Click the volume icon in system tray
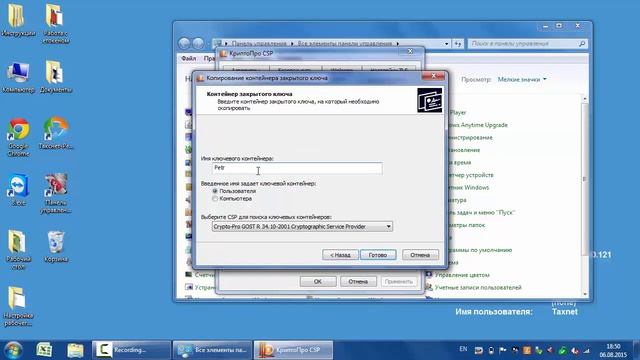Screen dimensions: 640x360 pyautogui.click(x=575, y=350)
